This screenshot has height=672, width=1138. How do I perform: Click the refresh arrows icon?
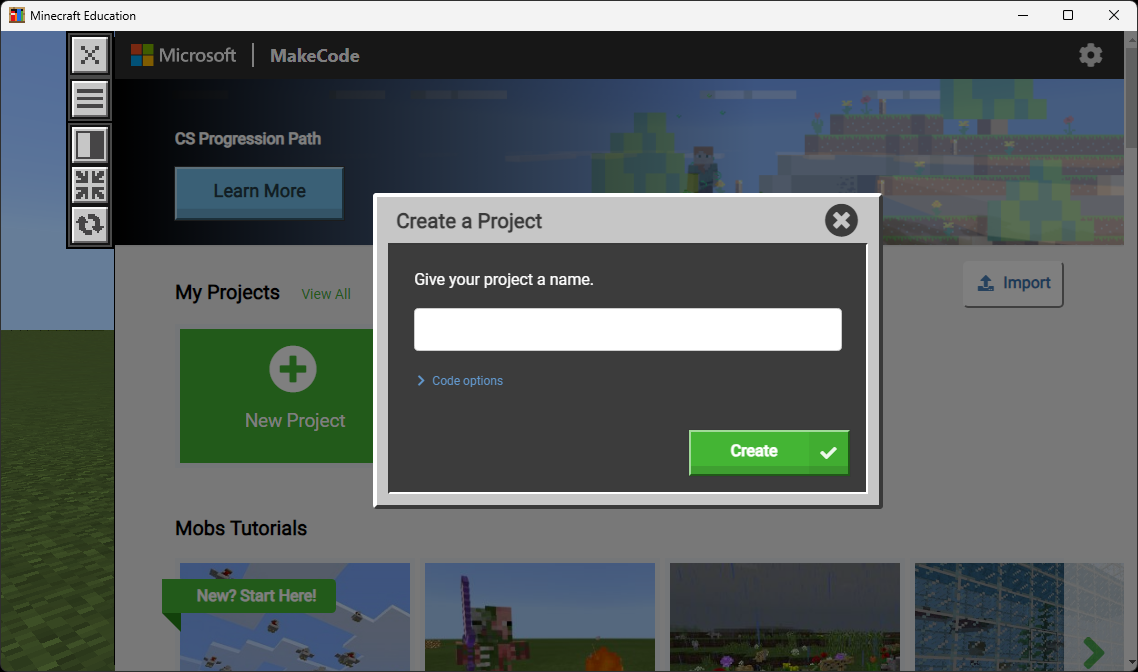click(90, 224)
